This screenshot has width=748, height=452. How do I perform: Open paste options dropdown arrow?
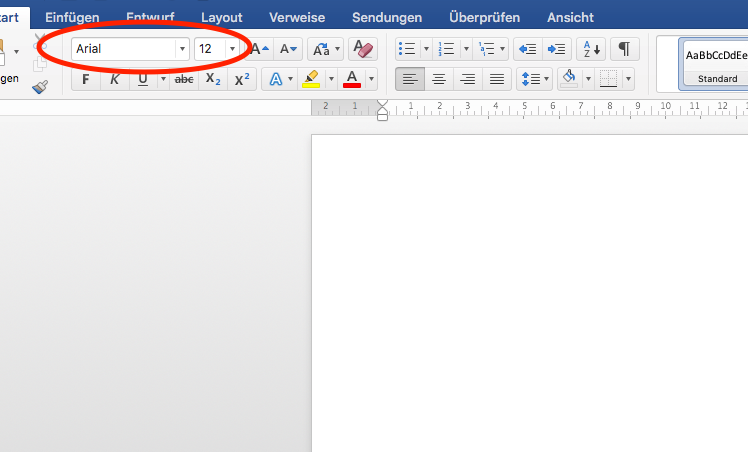click(16, 51)
